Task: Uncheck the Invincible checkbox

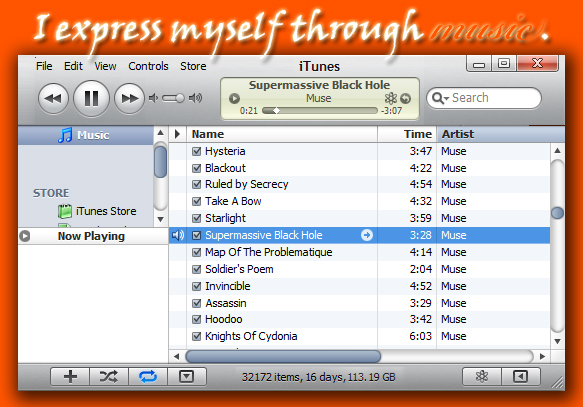Action: point(197,286)
